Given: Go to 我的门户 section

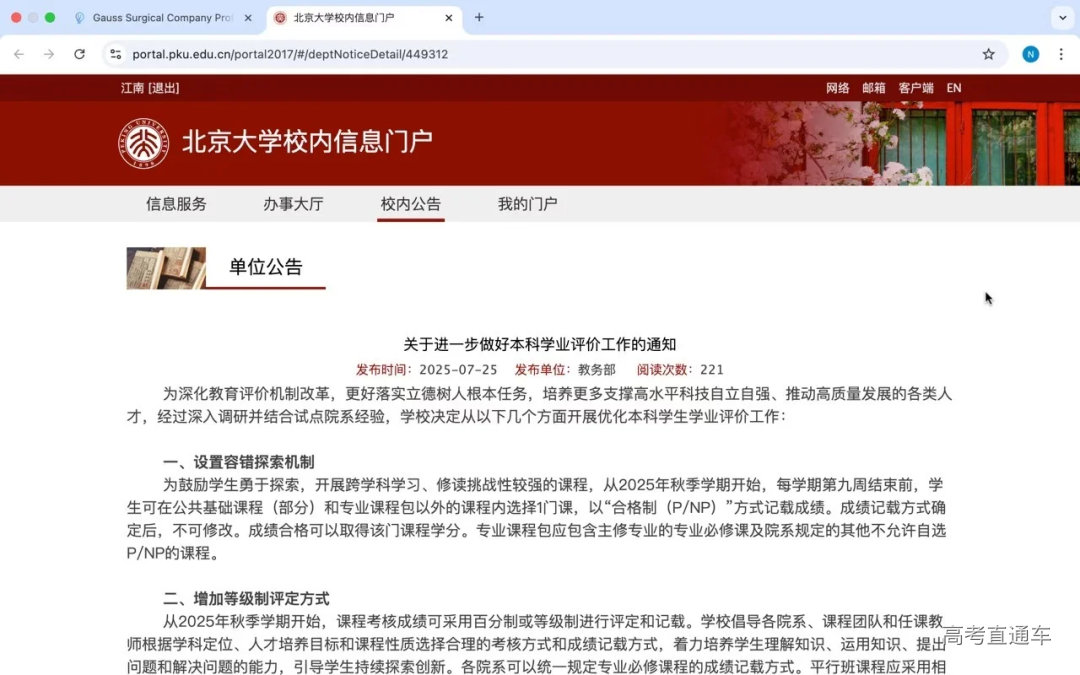Looking at the screenshot, I should (527, 204).
